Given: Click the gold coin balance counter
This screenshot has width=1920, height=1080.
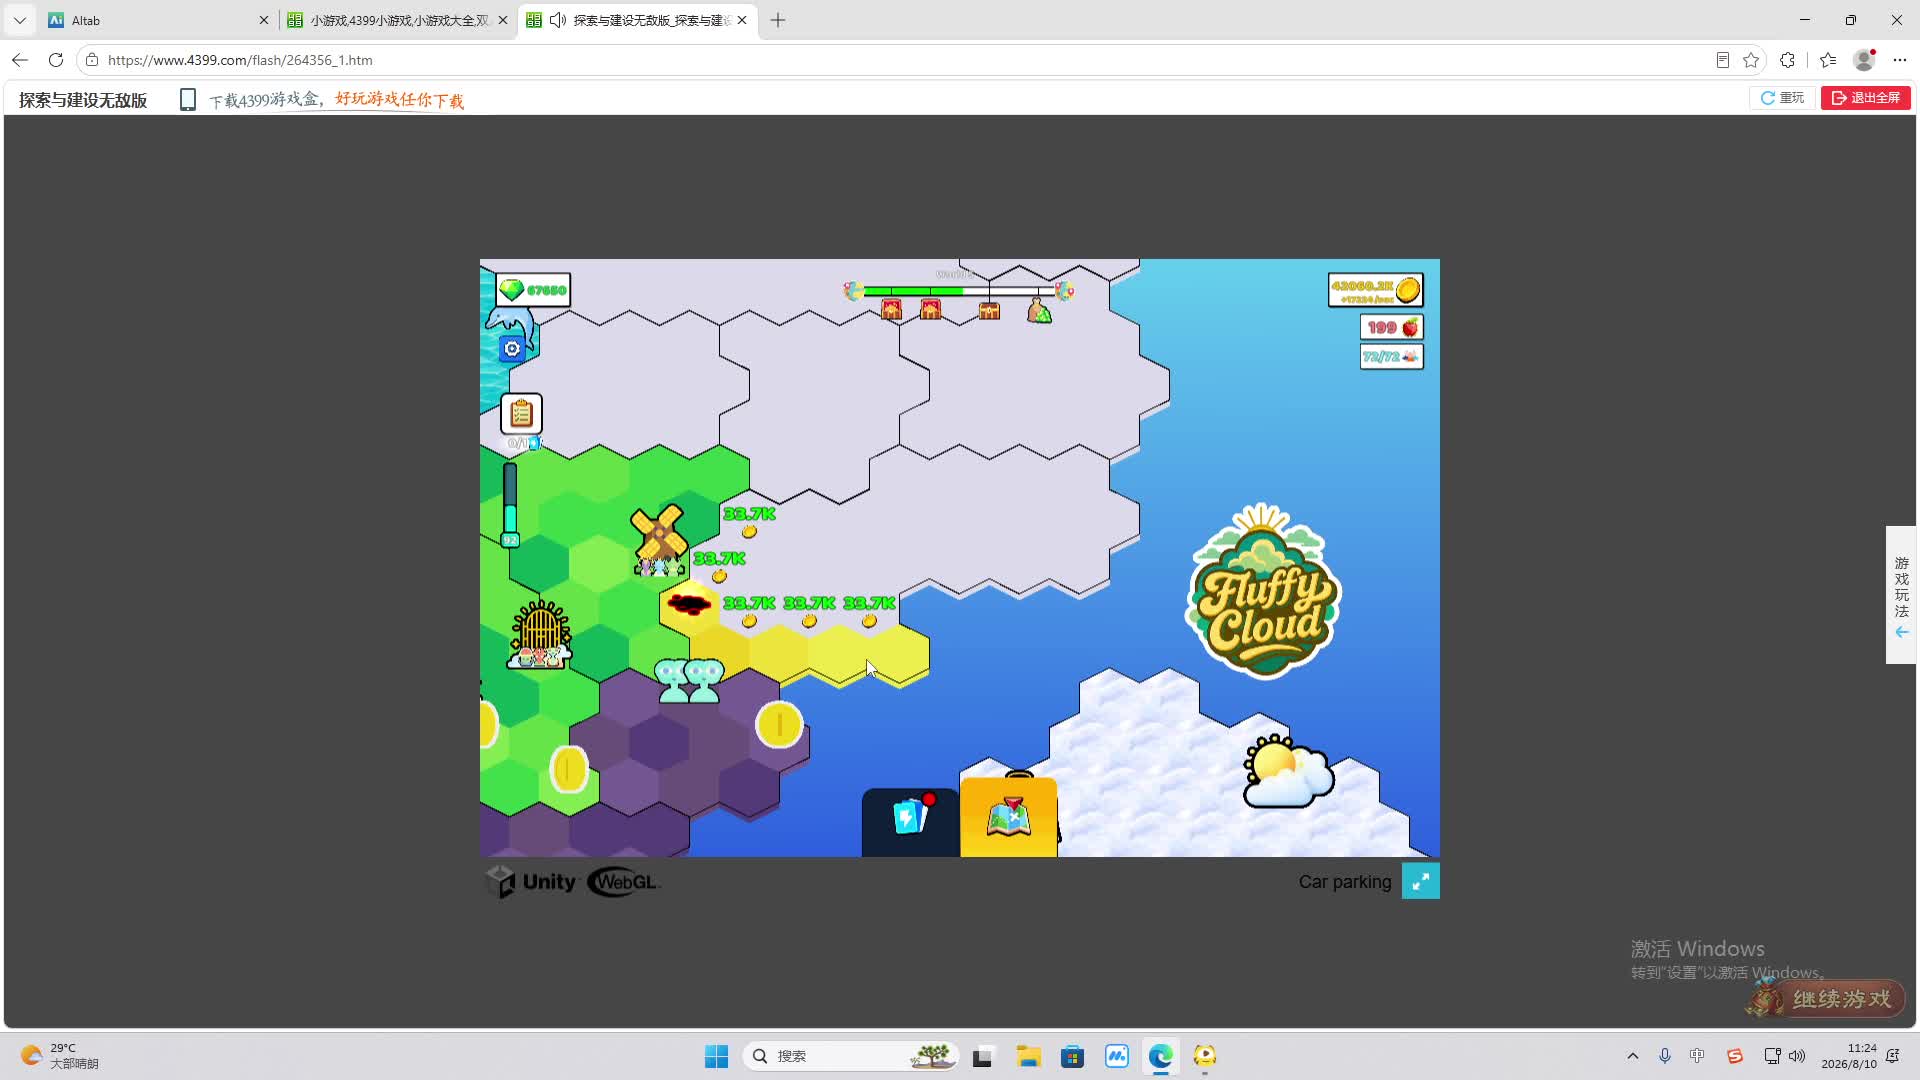Looking at the screenshot, I should click(1376, 290).
